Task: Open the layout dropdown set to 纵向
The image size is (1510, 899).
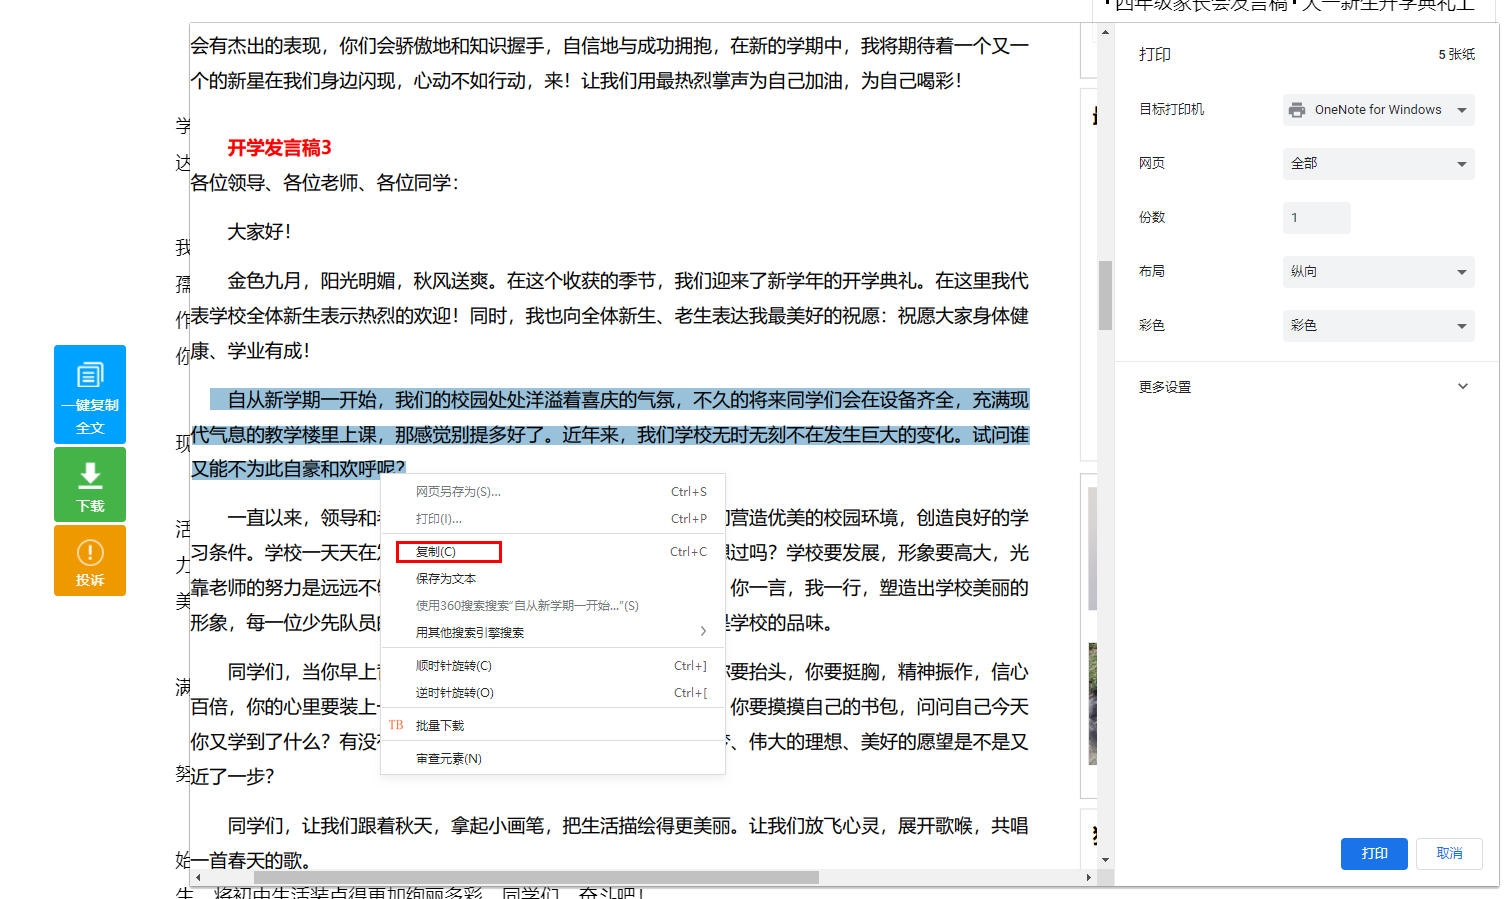Action: pos(1378,272)
